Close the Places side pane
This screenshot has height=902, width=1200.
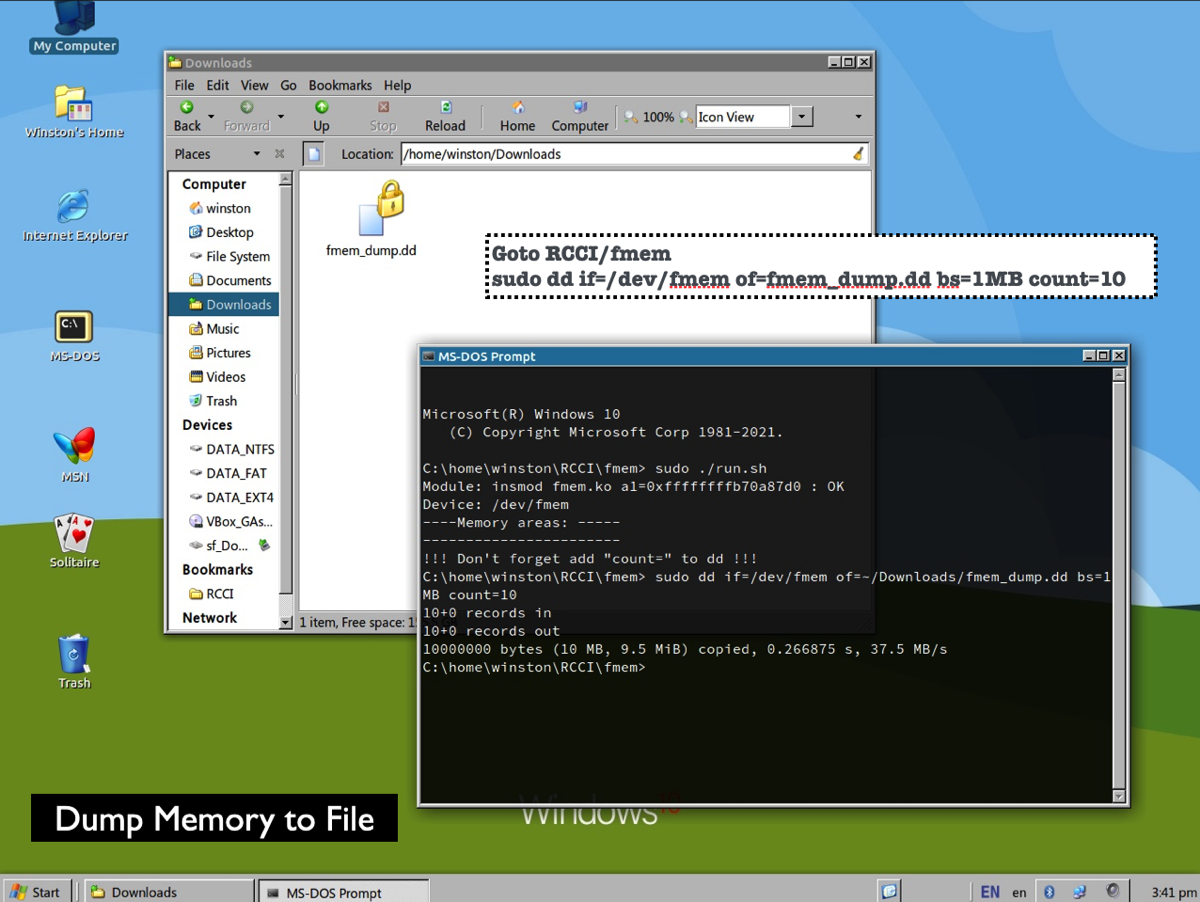click(x=280, y=154)
